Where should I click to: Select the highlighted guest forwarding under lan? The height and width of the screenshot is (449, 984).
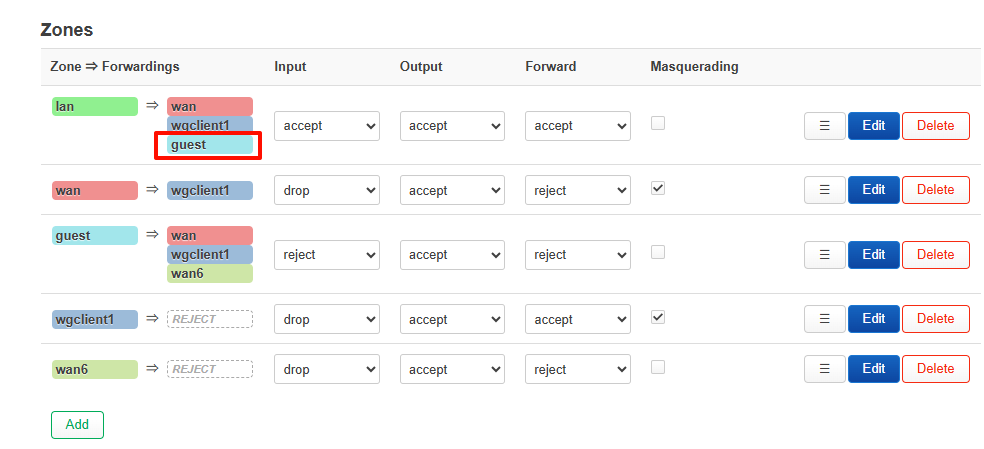(209, 145)
